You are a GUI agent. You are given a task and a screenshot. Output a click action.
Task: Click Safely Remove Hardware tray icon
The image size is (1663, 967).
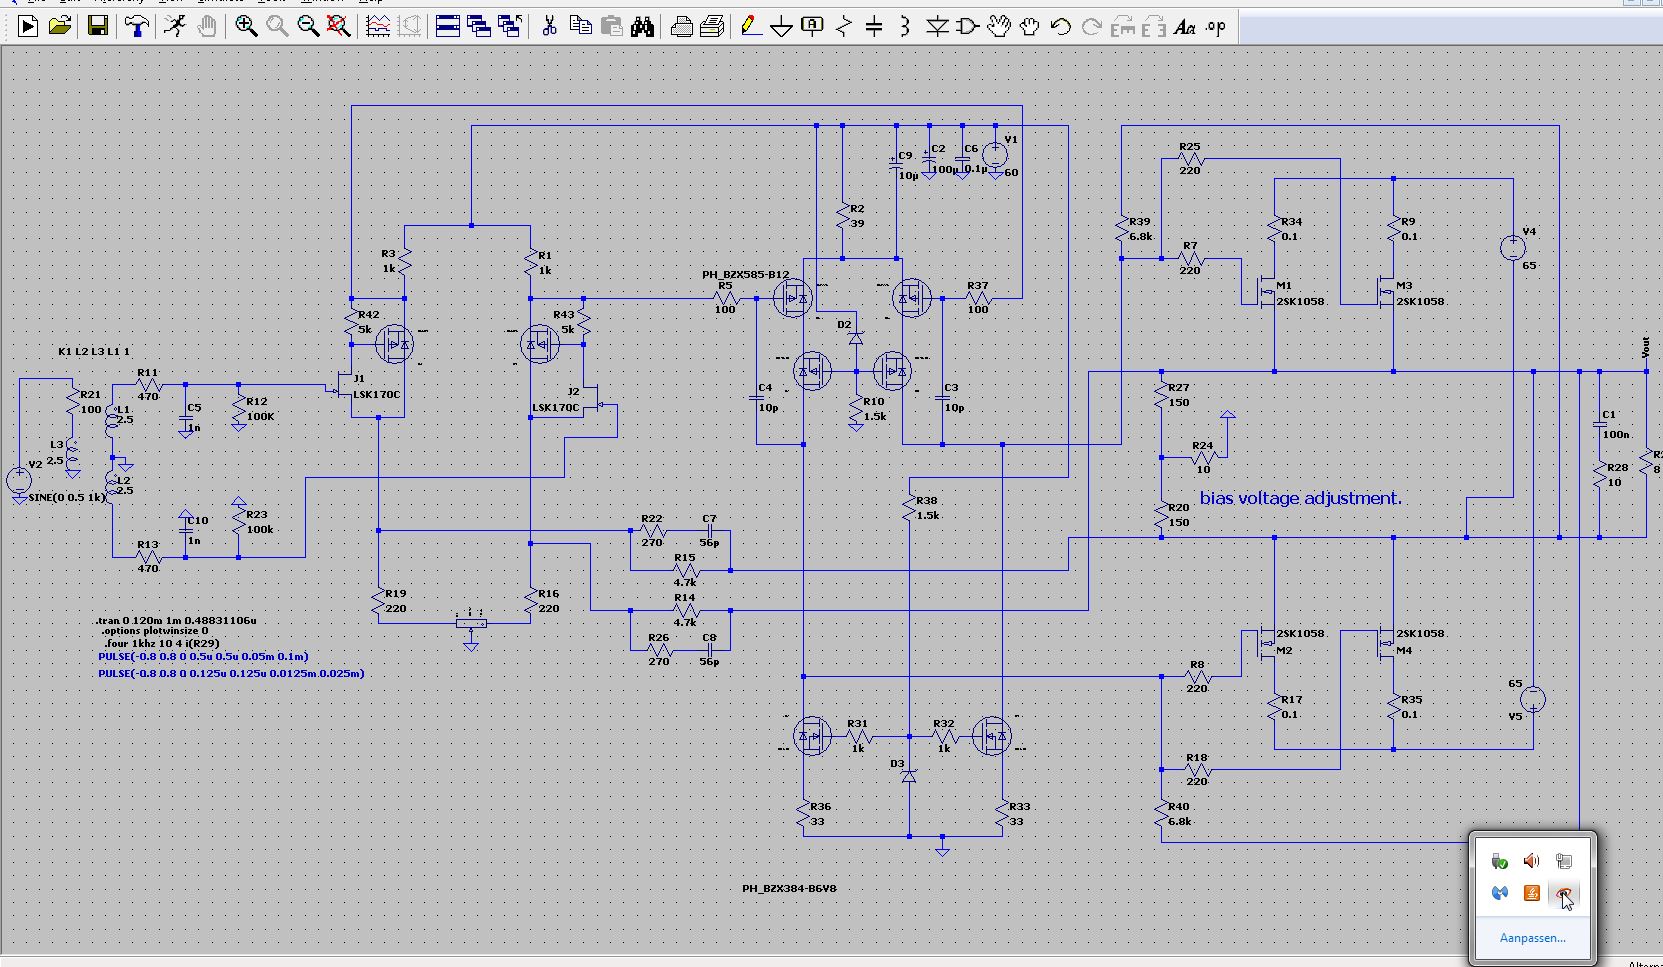pos(1499,861)
